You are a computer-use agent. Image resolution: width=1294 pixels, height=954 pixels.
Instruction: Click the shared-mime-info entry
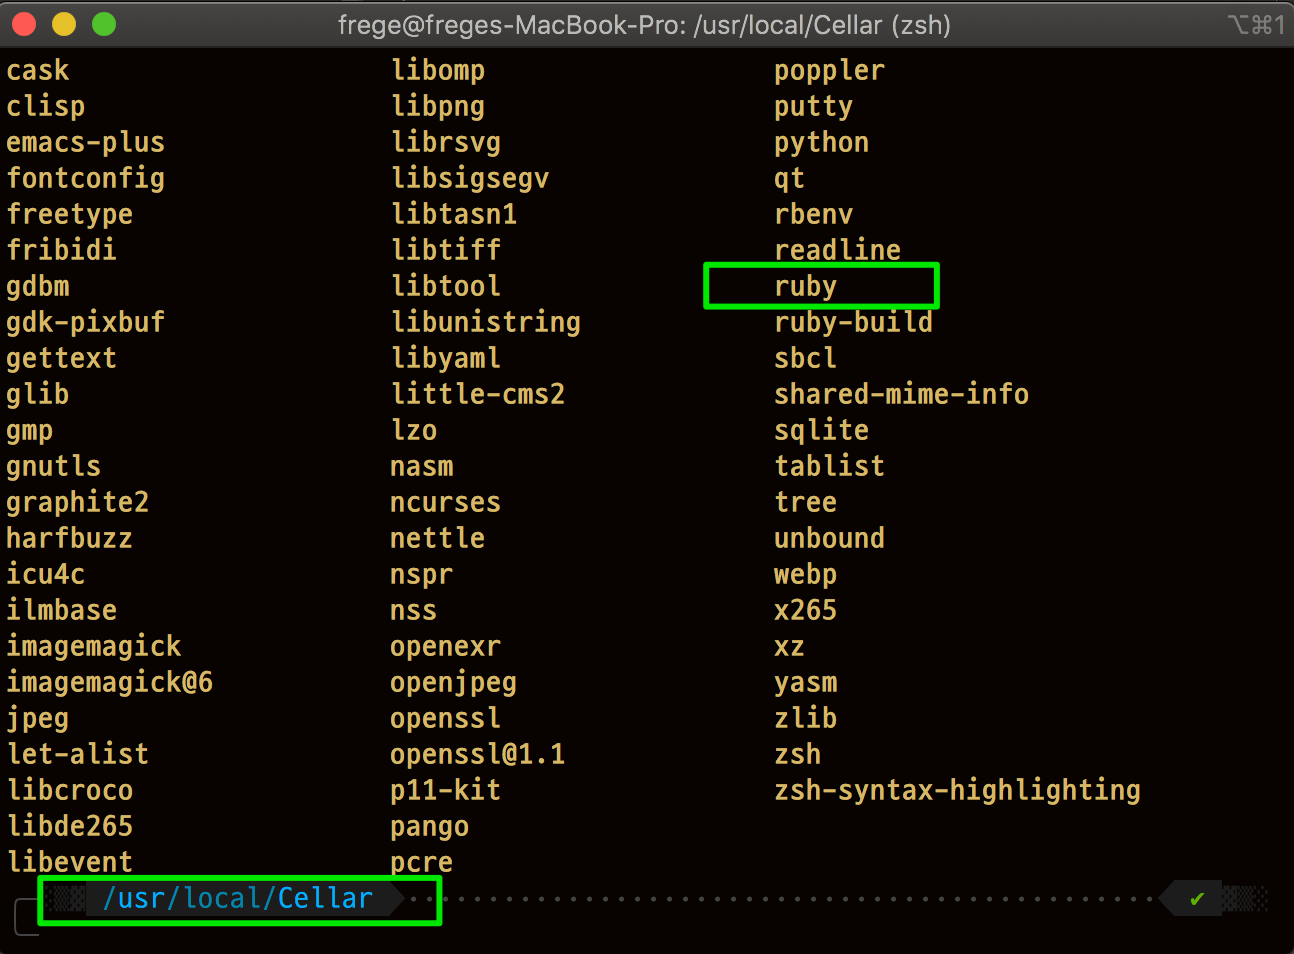(x=901, y=395)
